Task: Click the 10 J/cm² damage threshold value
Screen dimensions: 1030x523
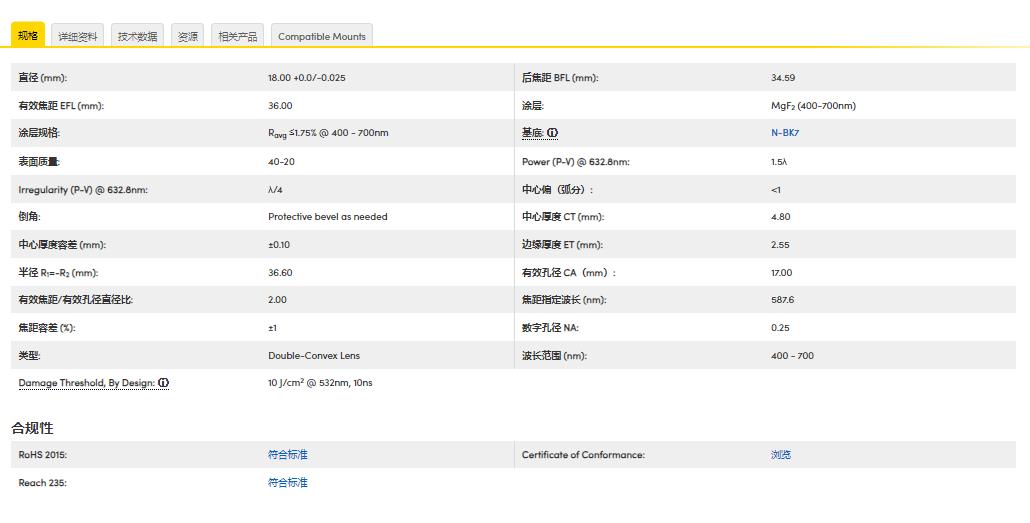Action: (320, 383)
